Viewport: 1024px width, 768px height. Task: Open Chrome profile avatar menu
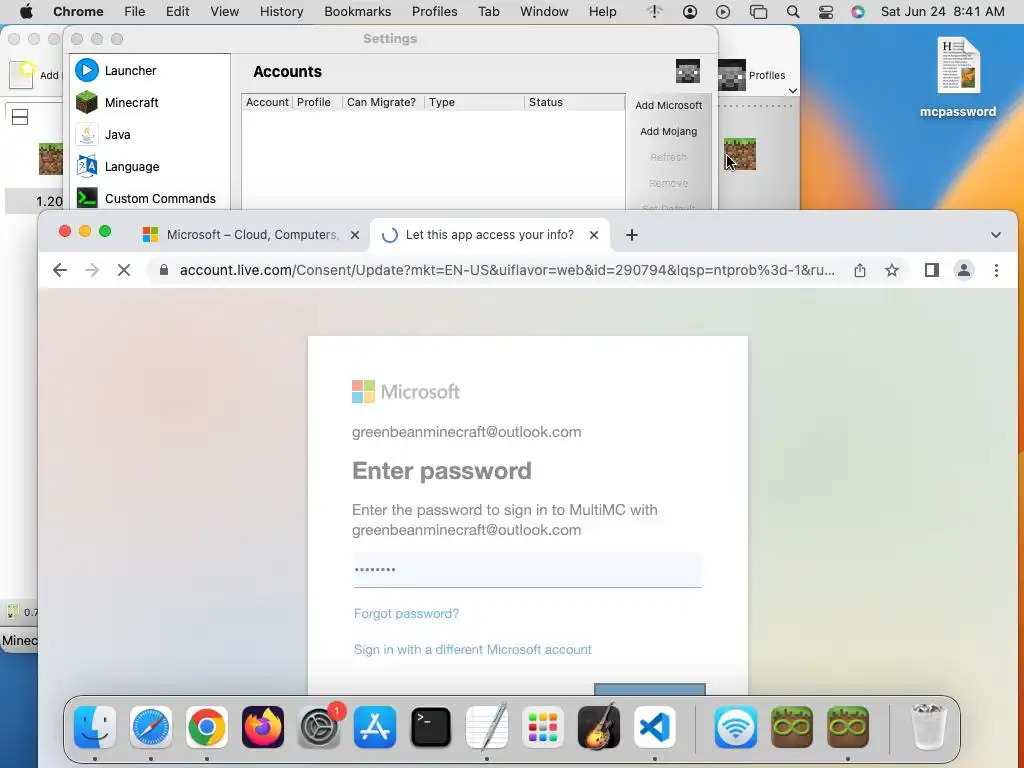(963, 270)
